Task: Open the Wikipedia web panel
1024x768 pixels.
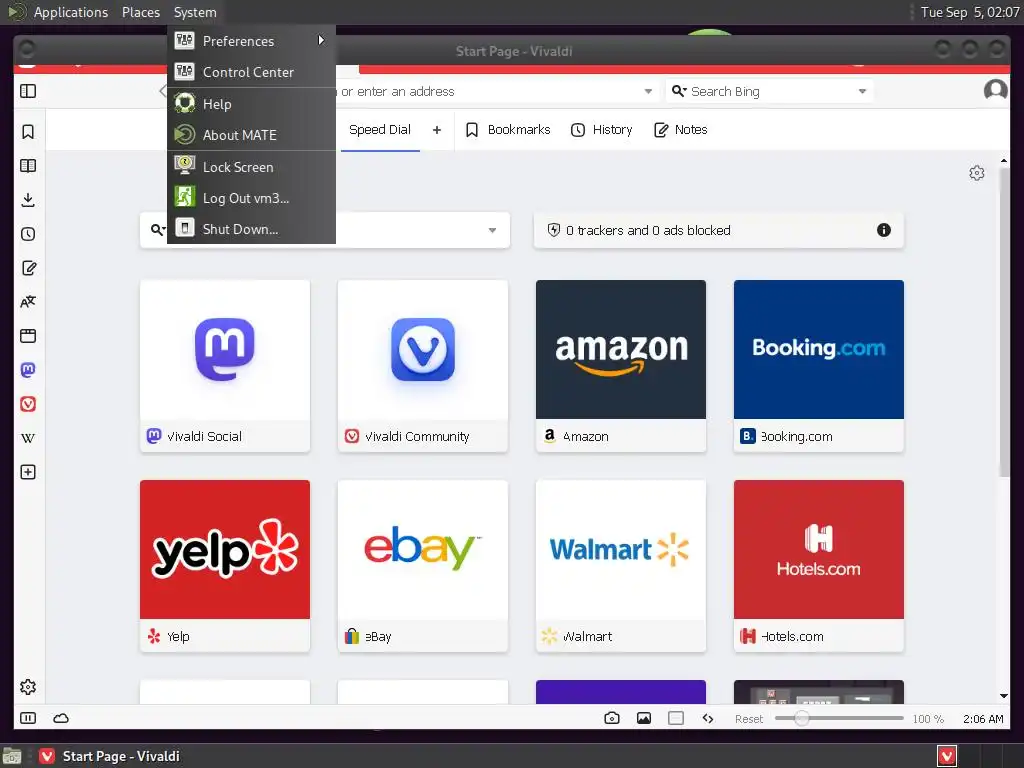Action: coord(28,438)
